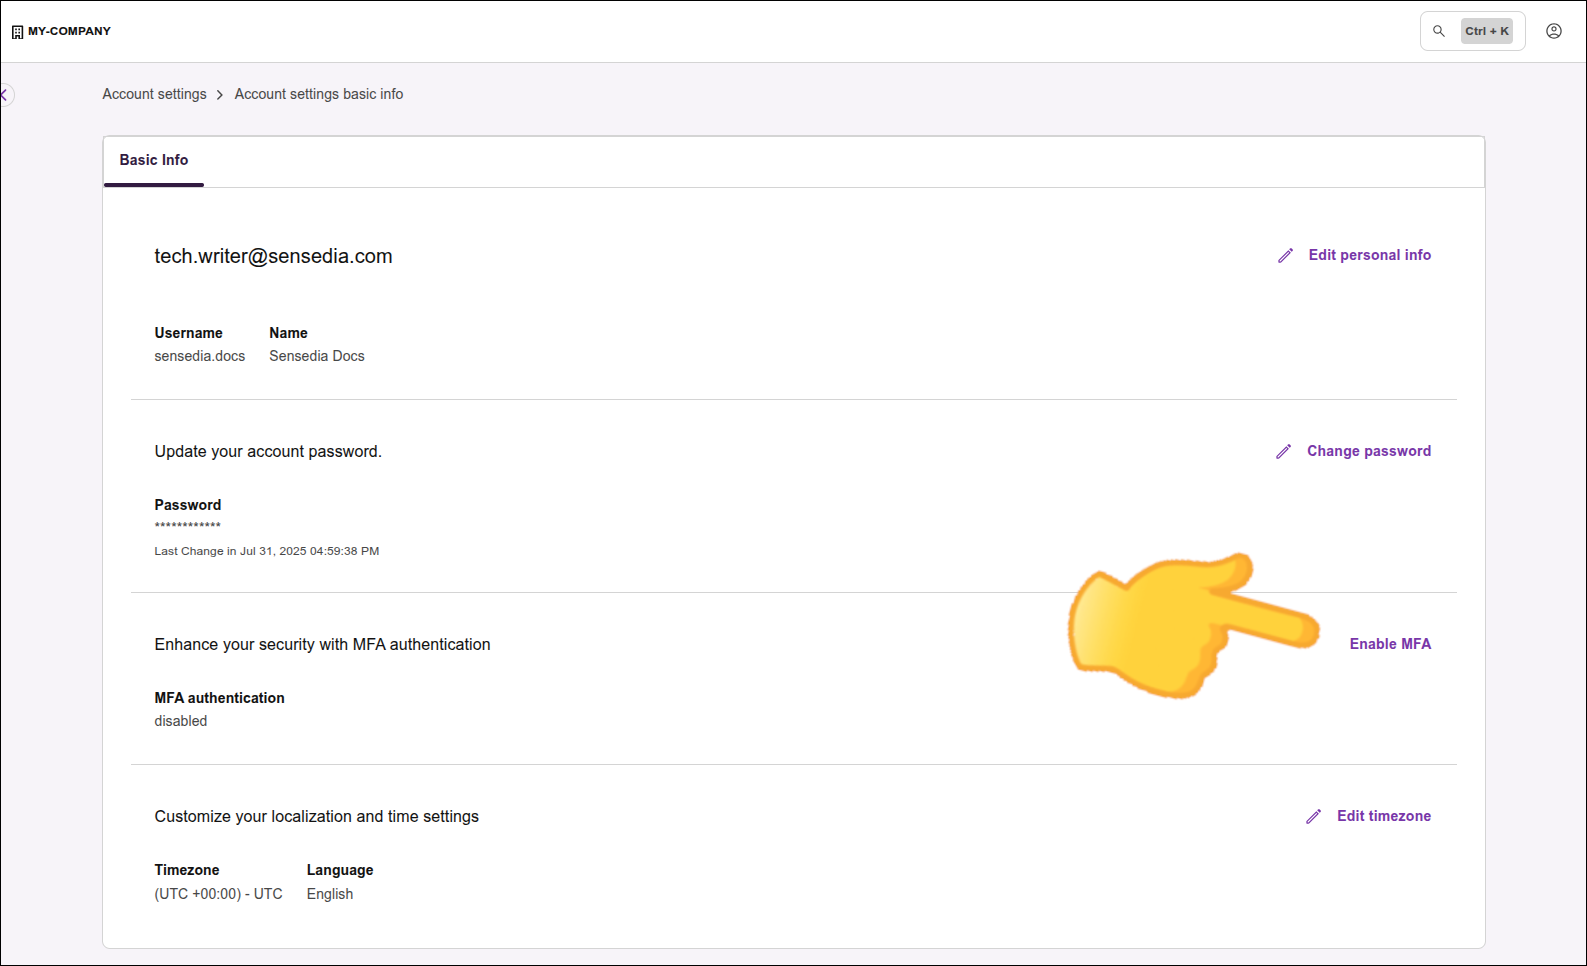
Task: Click the magnifier search icon
Action: click(x=1438, y=31)
